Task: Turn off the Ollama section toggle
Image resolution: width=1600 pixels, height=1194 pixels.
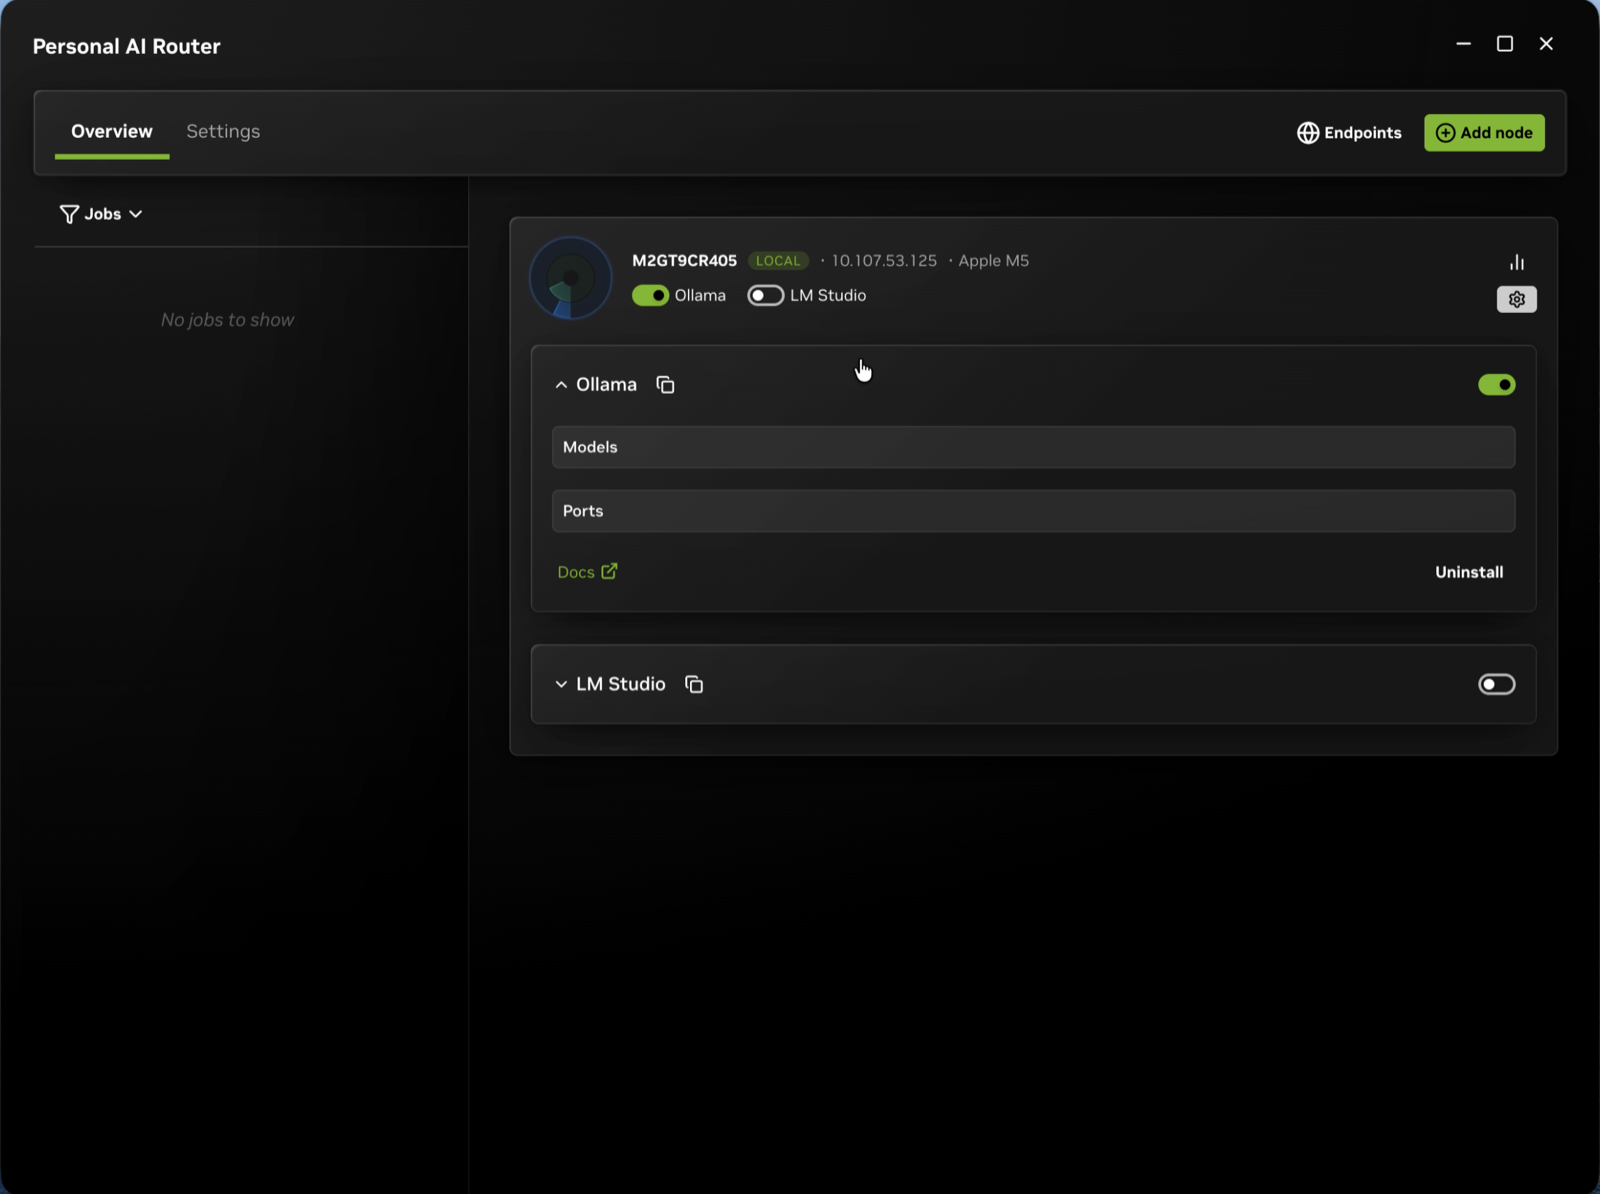Action: [x=1497, y=385]
